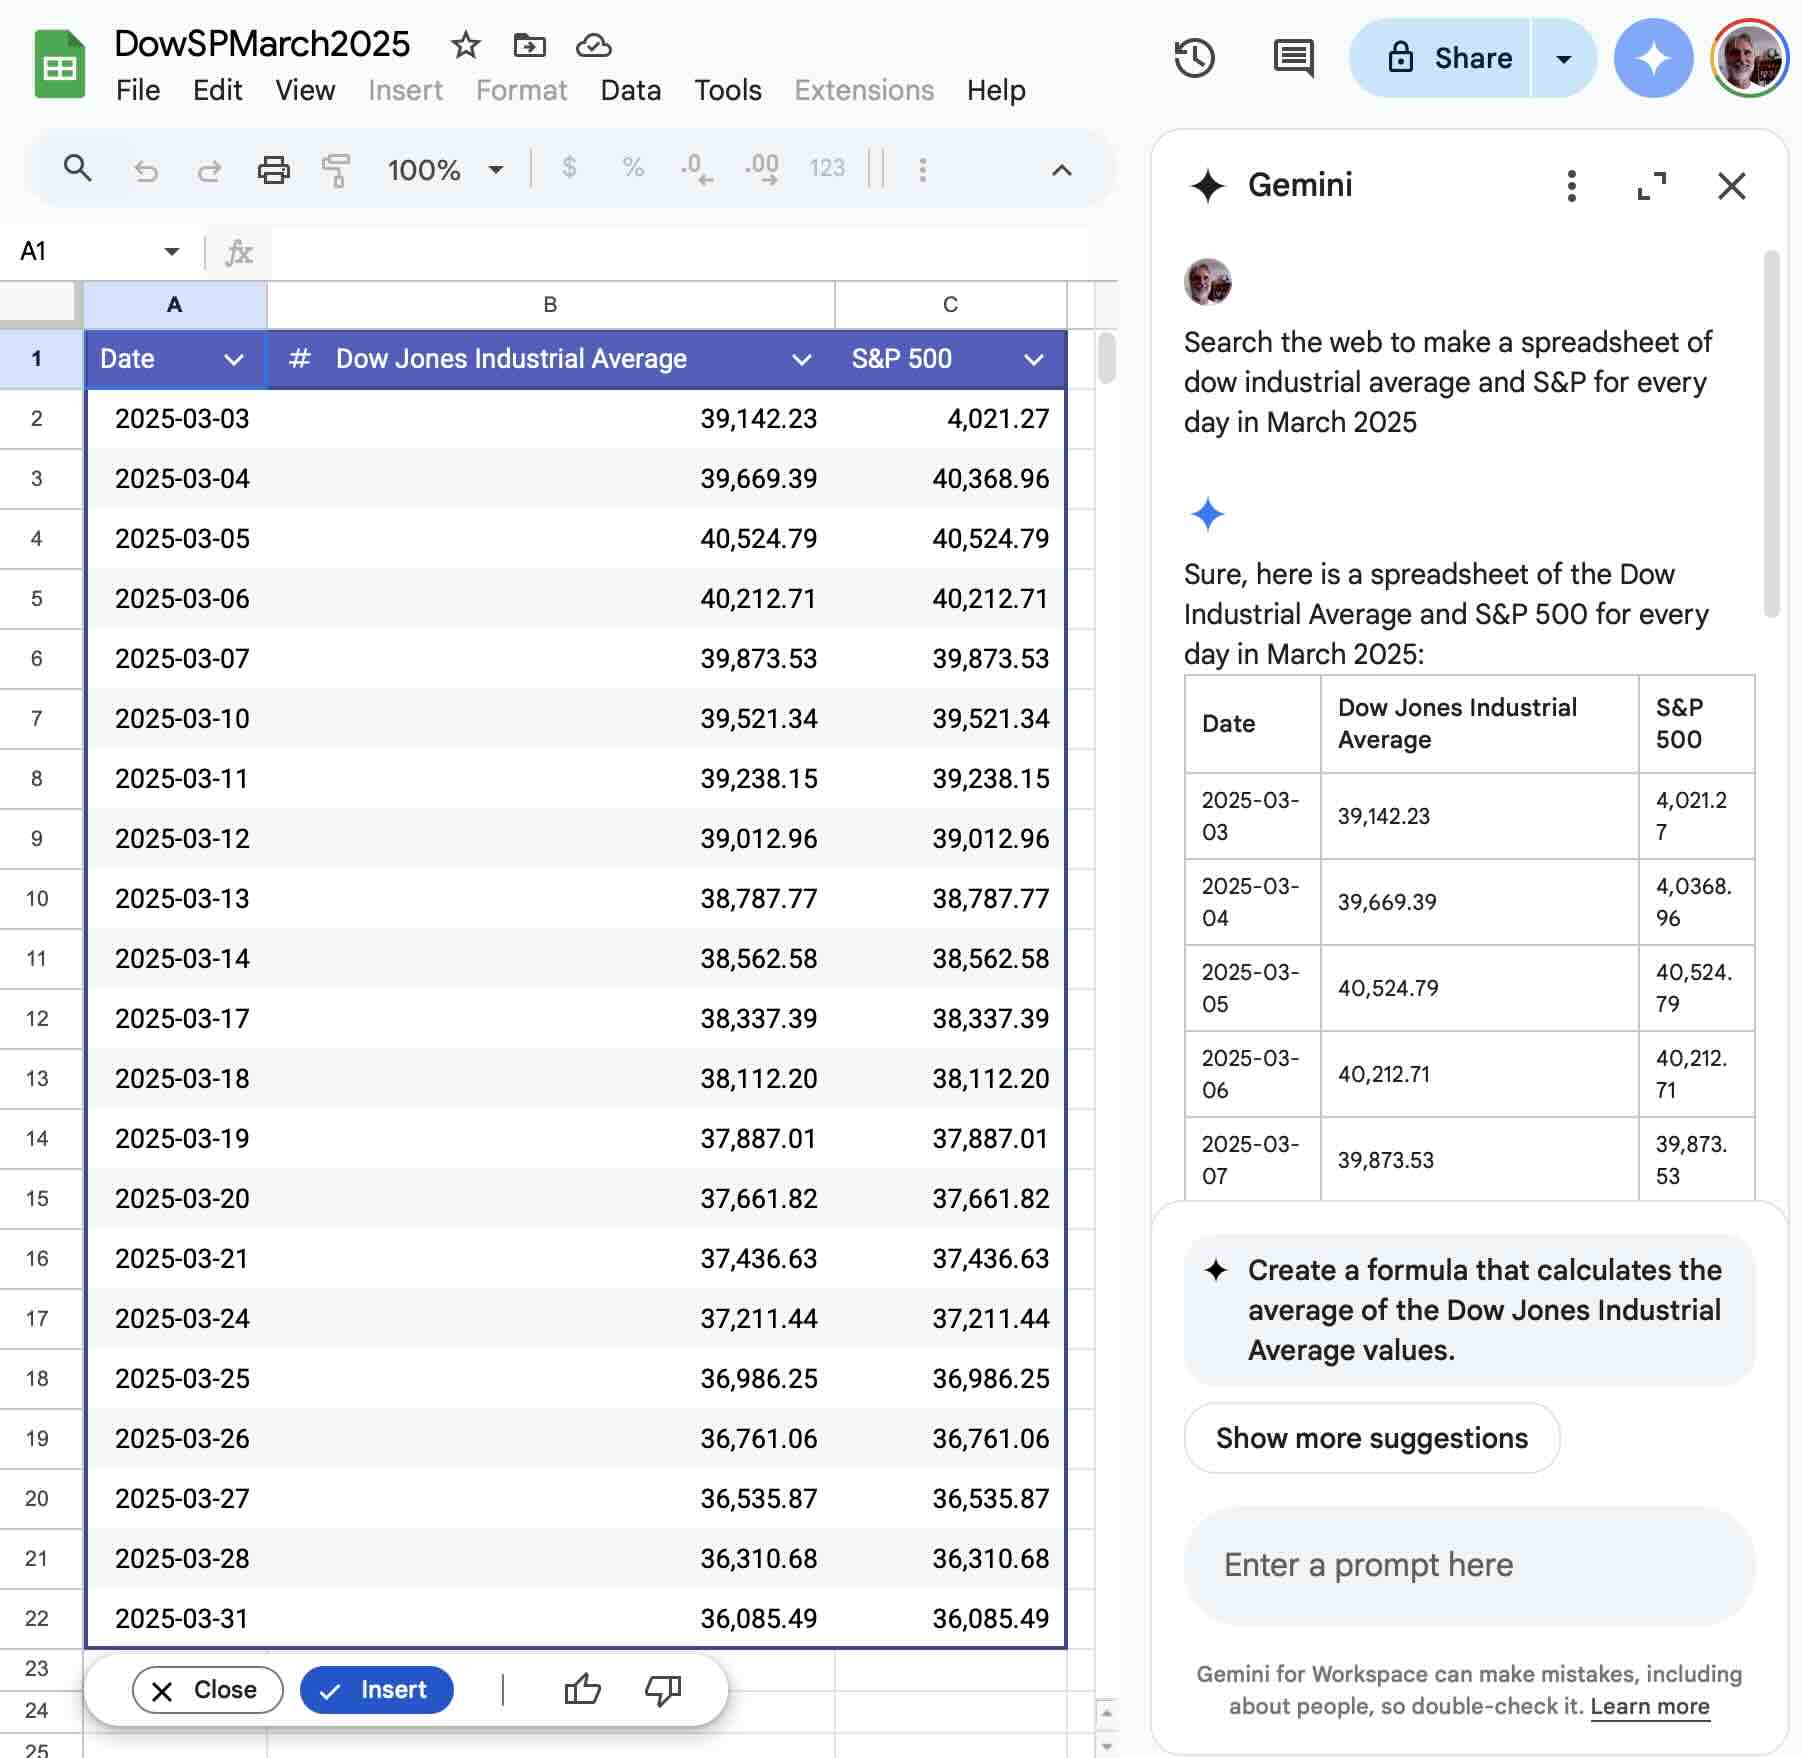The height and width of the screenshot is (1758, 1802).
Task: Give thumbs up on Gemini's suggestion
Action: tap(582, 1690)
